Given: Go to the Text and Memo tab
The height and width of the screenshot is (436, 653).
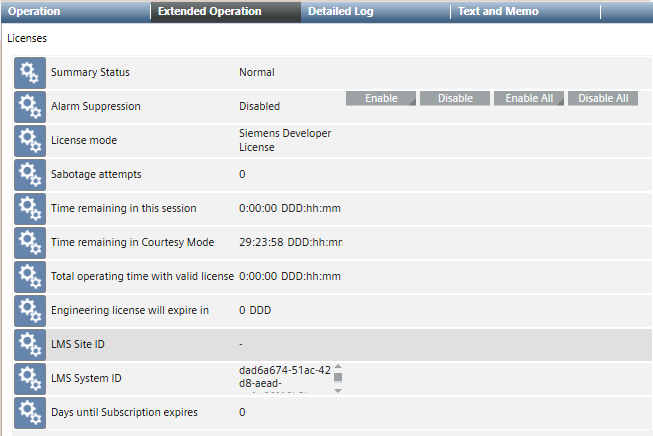Looking at the screenshot, I should coord(498,12).
